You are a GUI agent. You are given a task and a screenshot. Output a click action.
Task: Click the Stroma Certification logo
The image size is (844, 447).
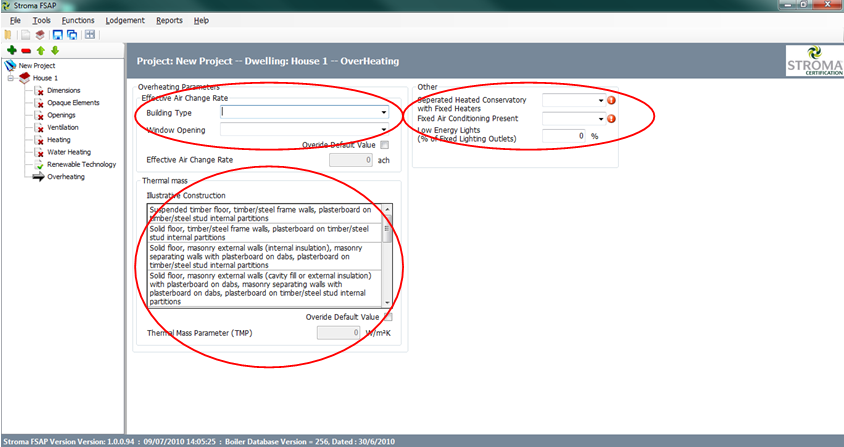[x=815, y=61]
